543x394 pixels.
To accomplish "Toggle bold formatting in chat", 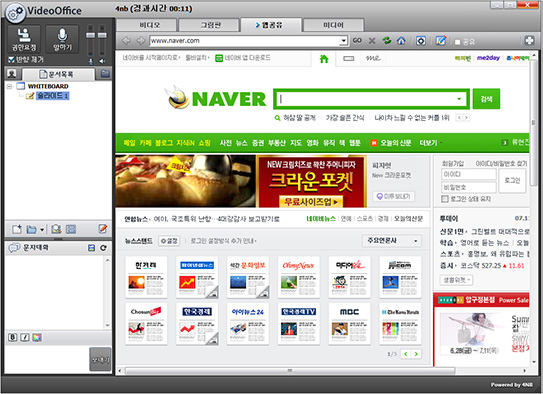I will coord(12,337).
